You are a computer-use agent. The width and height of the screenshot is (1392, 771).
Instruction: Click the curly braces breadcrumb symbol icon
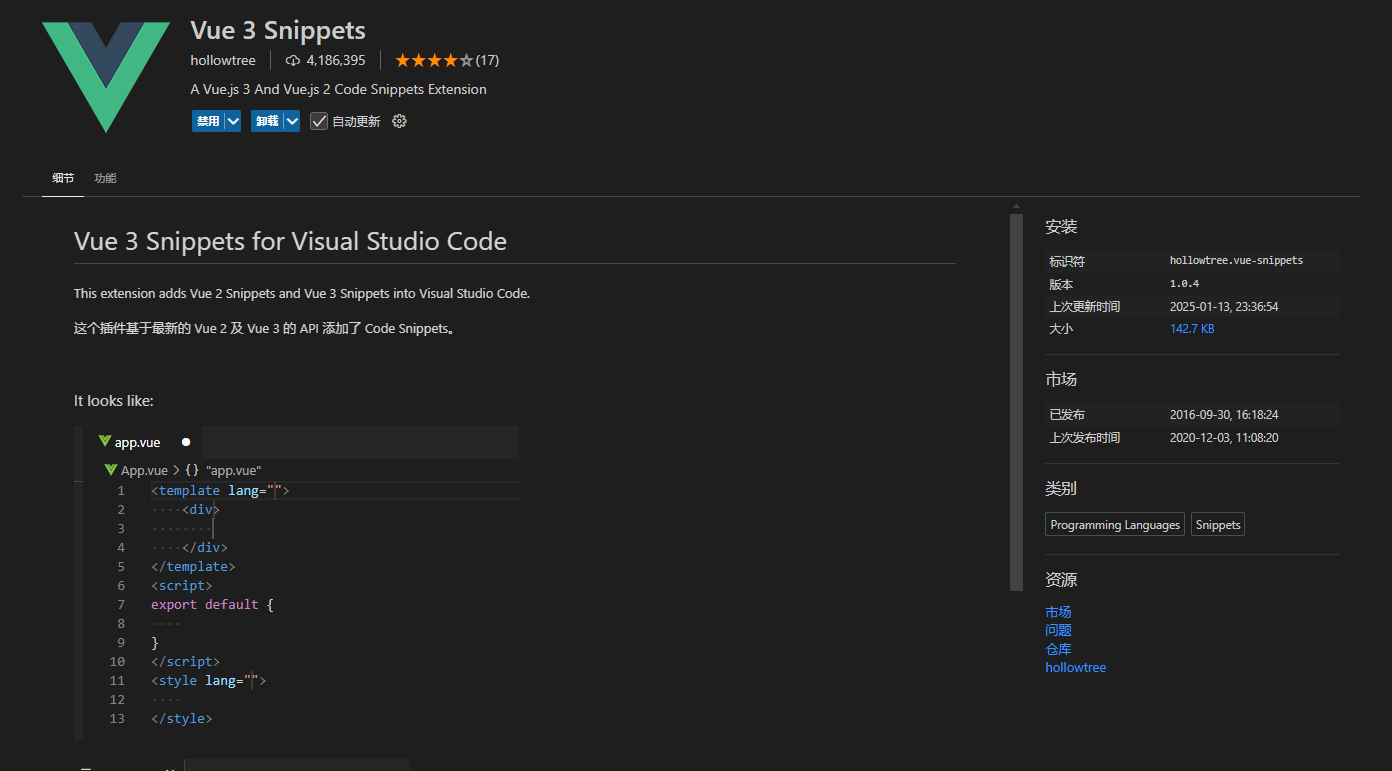(x=192, y=470)
